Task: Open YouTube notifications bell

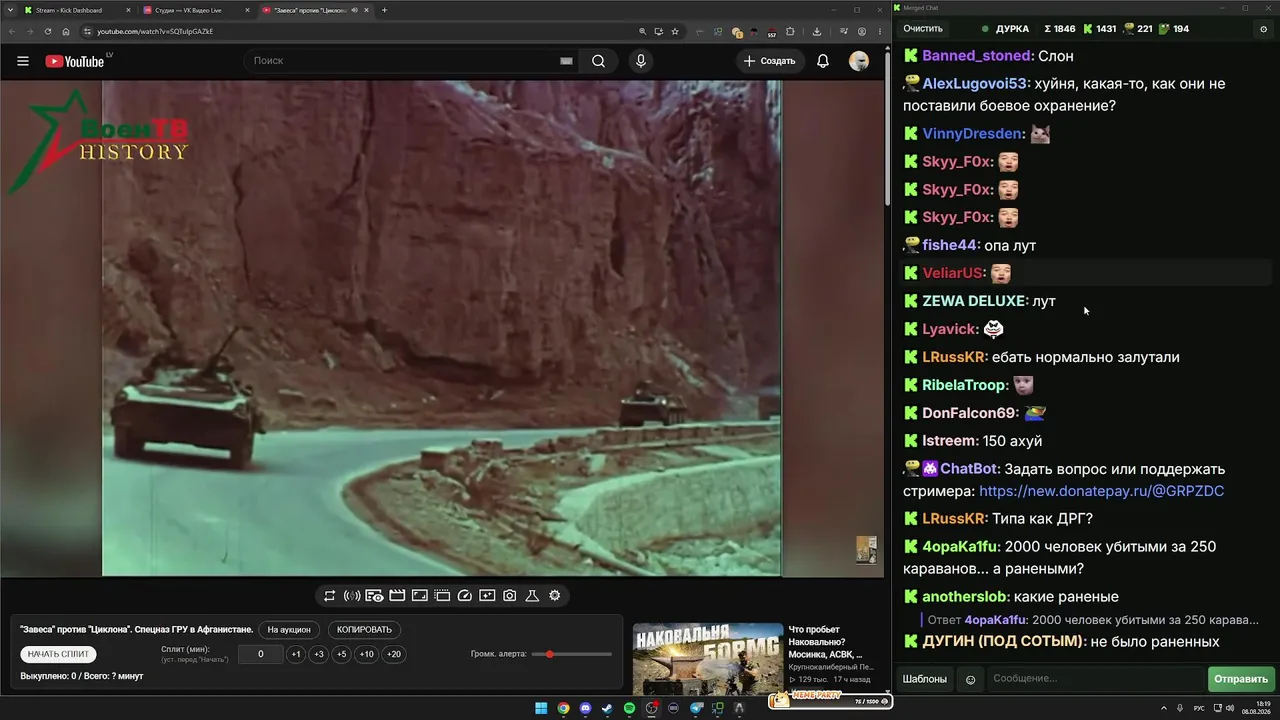Action: [x=823, y=61]
